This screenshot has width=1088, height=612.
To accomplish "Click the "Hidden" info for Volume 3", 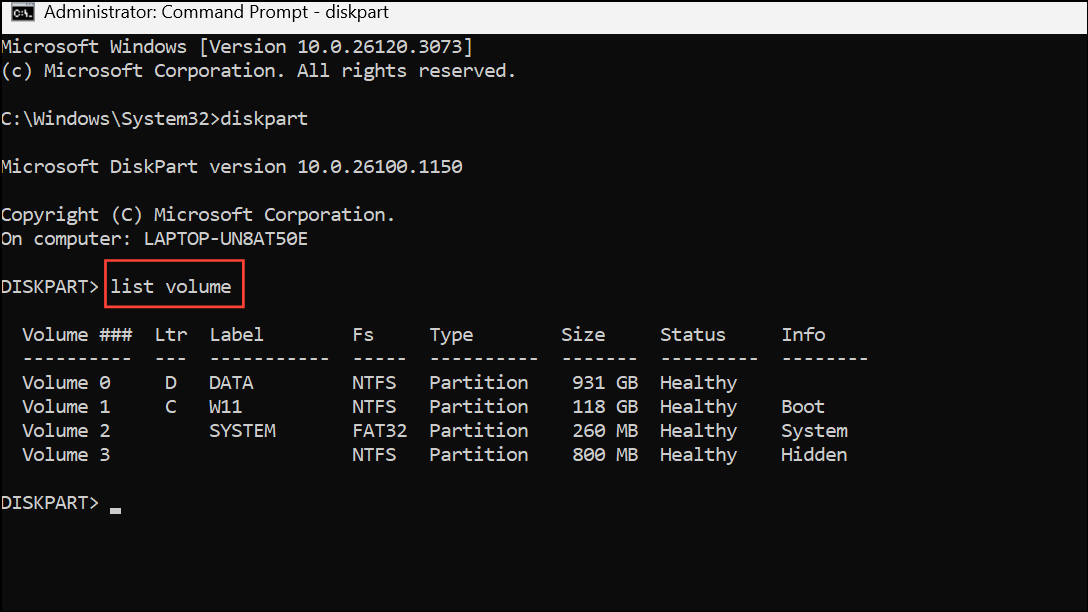I will point(814,455).
